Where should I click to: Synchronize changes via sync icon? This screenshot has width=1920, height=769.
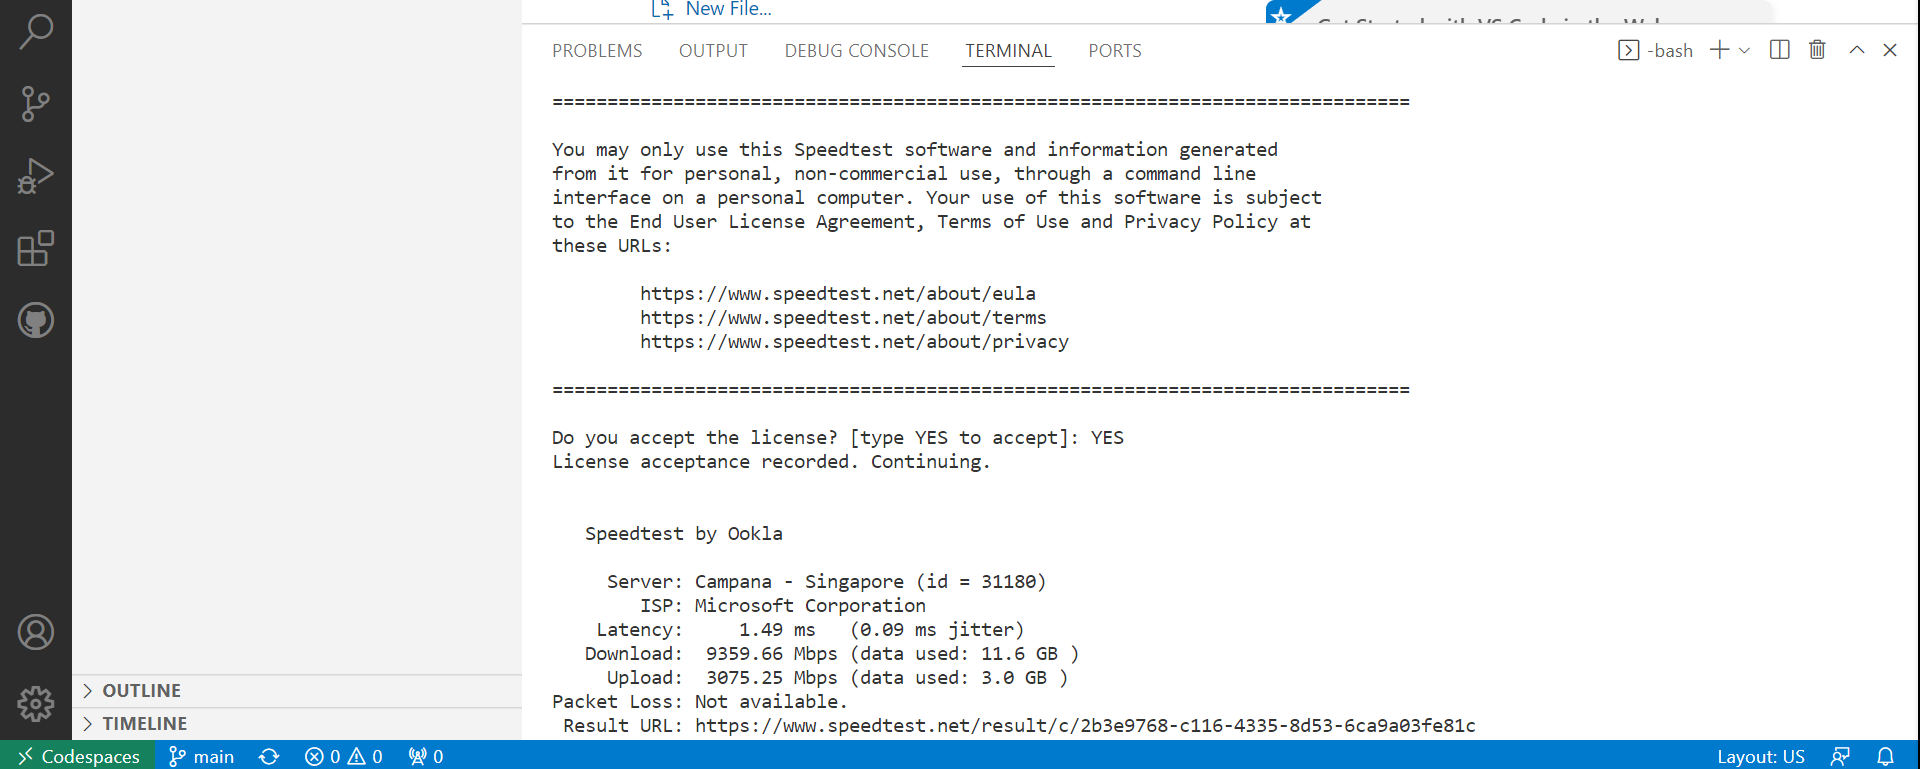[x=269, y=756]
